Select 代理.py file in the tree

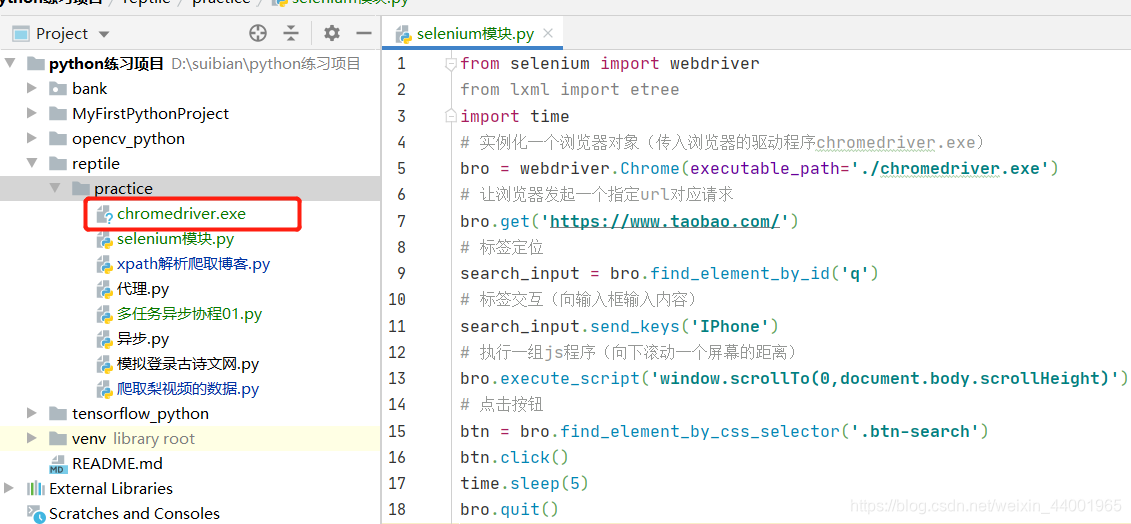pos(143,289)
